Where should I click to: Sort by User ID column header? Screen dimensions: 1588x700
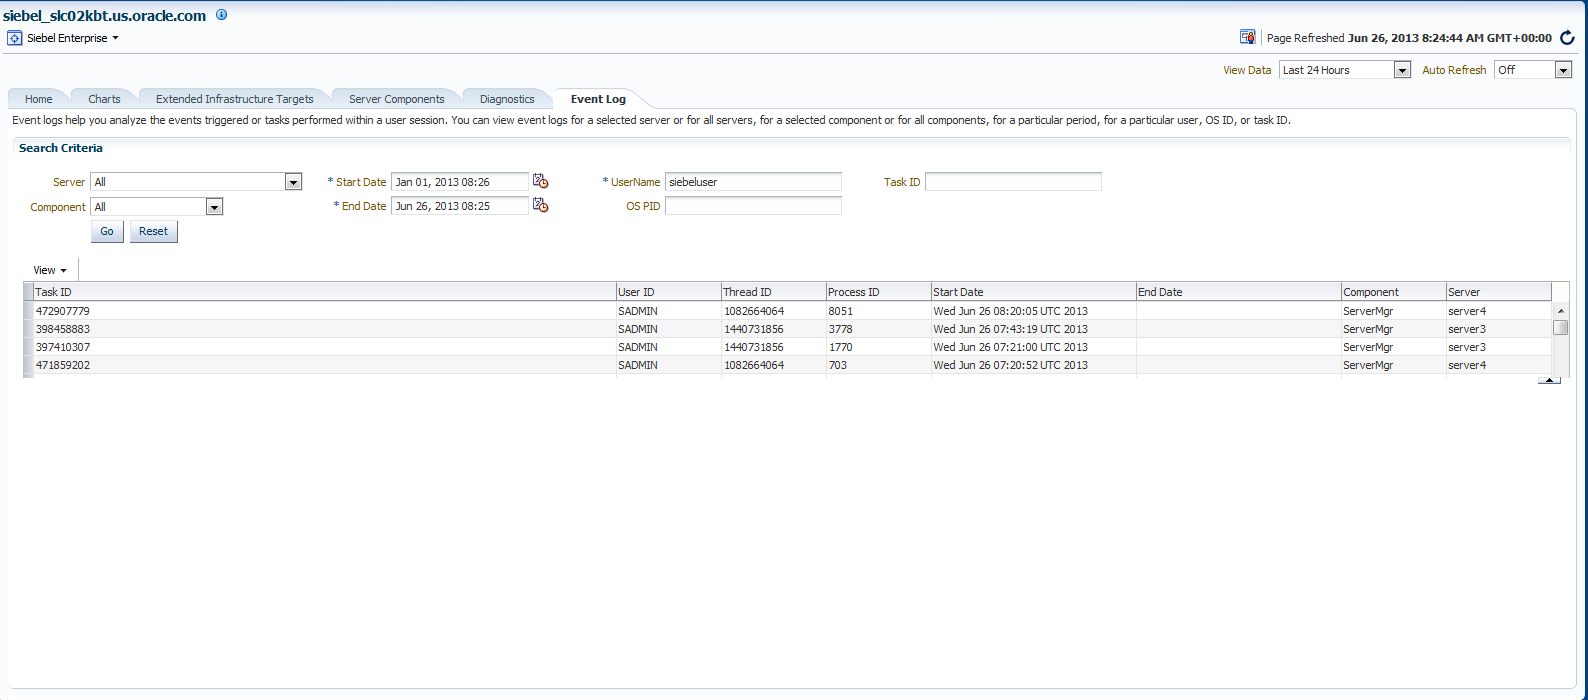coord(668,292)
